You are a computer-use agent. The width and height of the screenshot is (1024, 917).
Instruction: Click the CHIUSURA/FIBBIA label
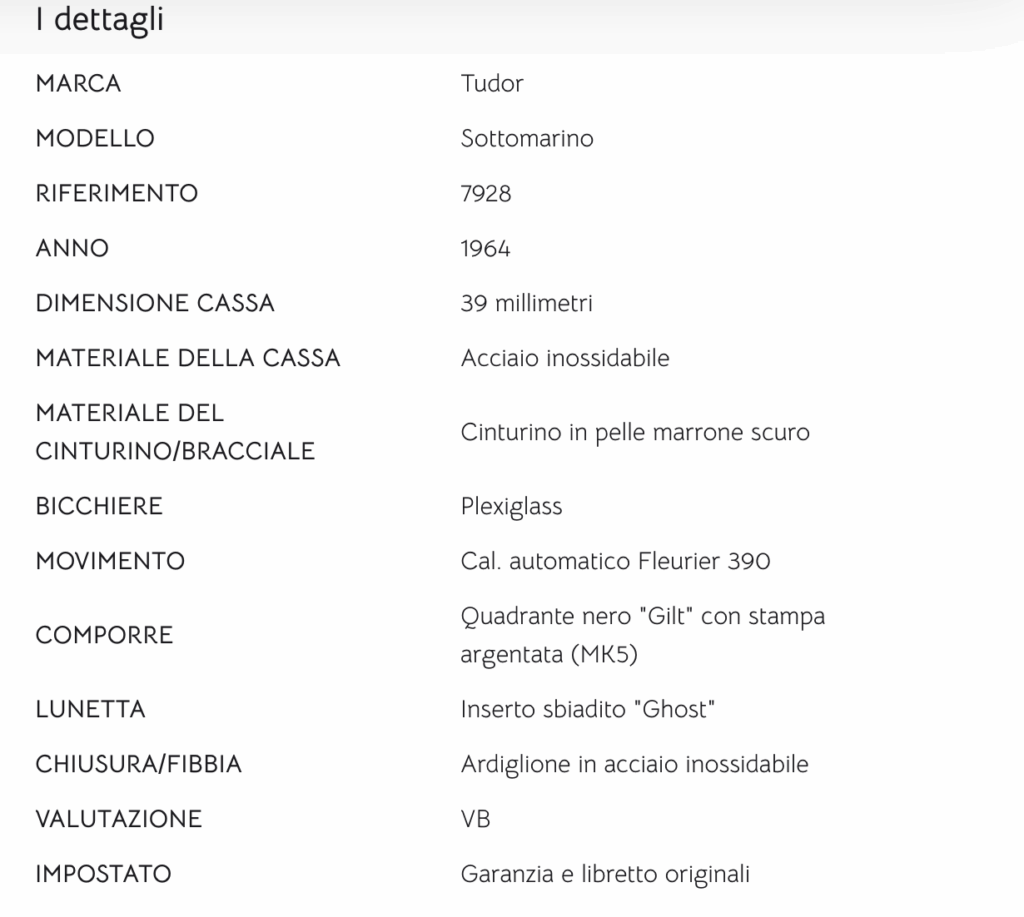pos(138,765)
